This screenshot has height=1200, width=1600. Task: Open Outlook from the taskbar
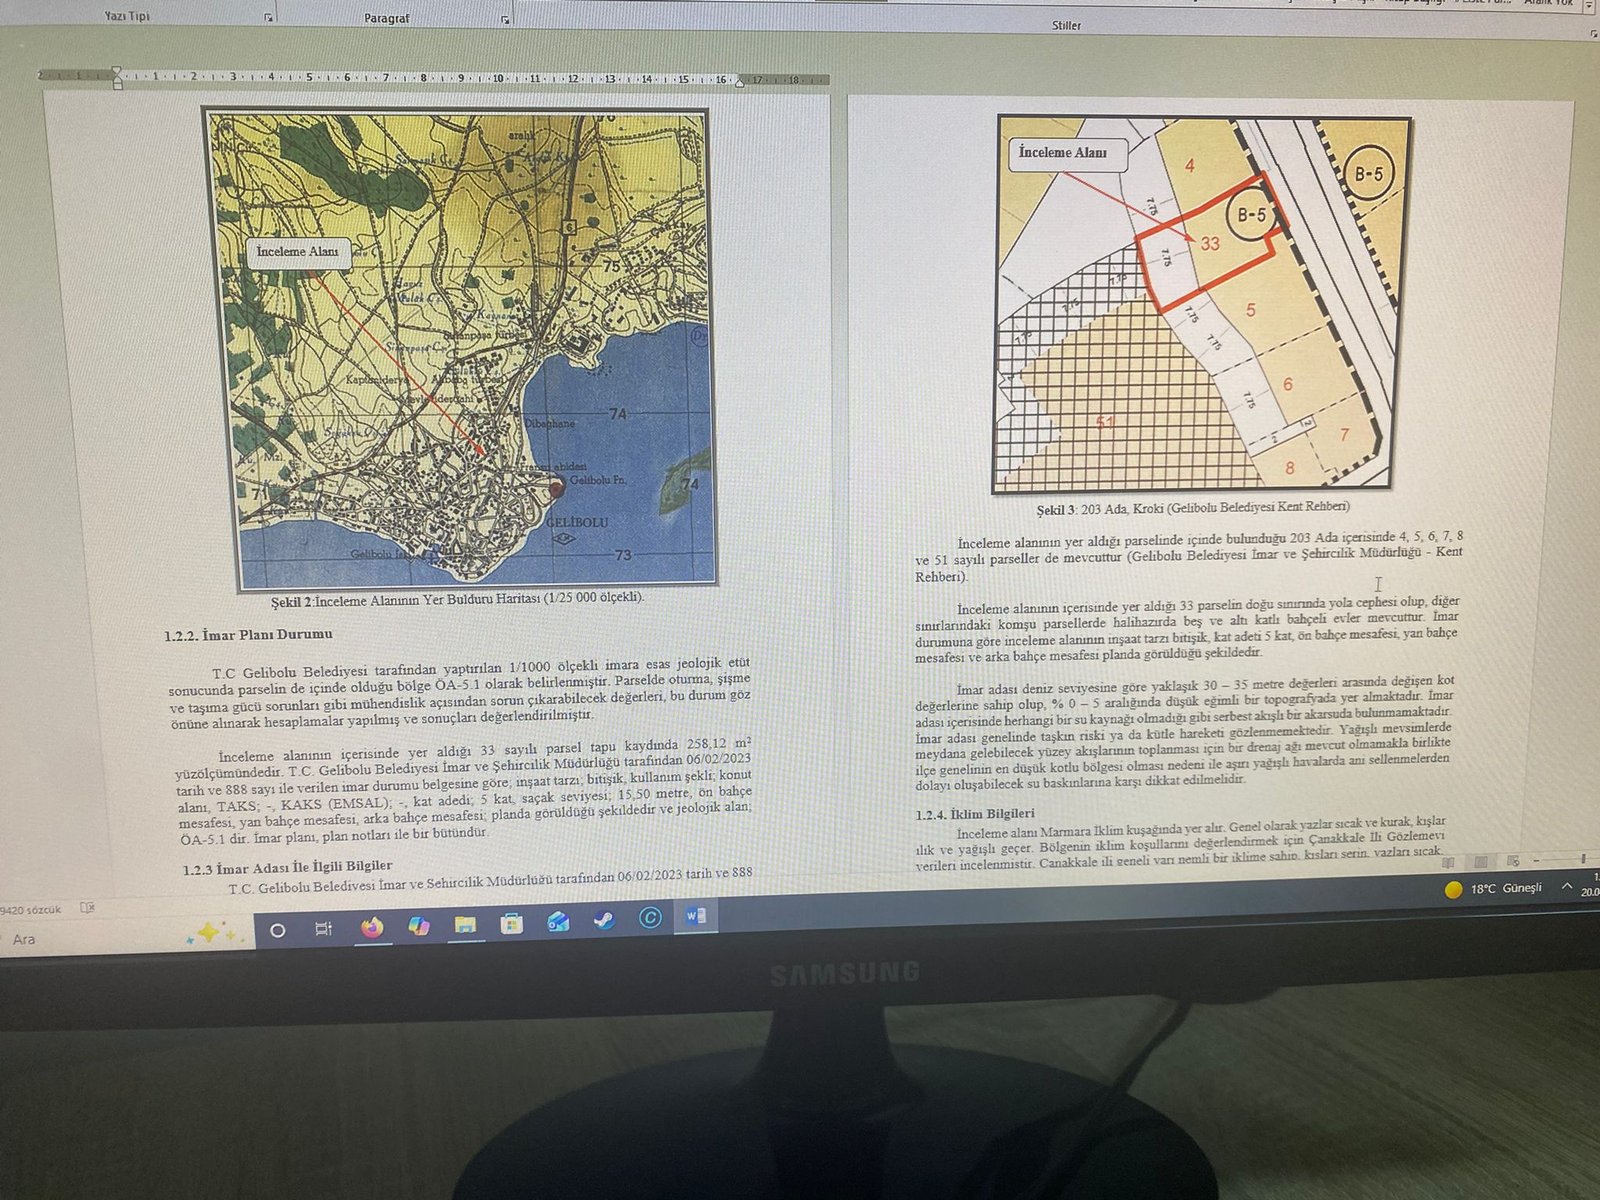pyautogui.click(x=558, y=922)
